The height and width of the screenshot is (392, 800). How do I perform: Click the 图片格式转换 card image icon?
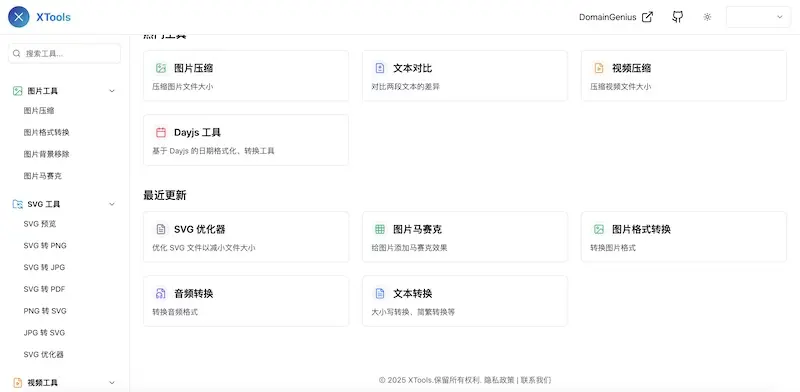(599, 229)
